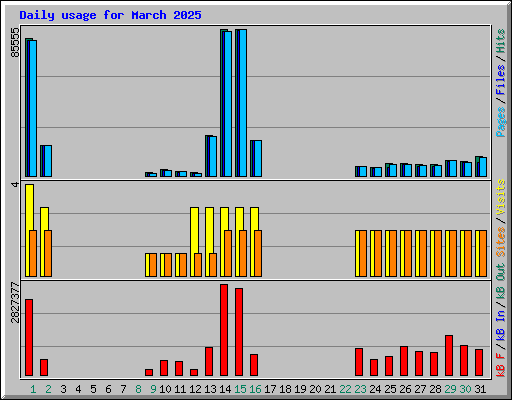Select the red kB bar for day 9
Viewport: 512px width, 400px height.
(x=149, y=373)
